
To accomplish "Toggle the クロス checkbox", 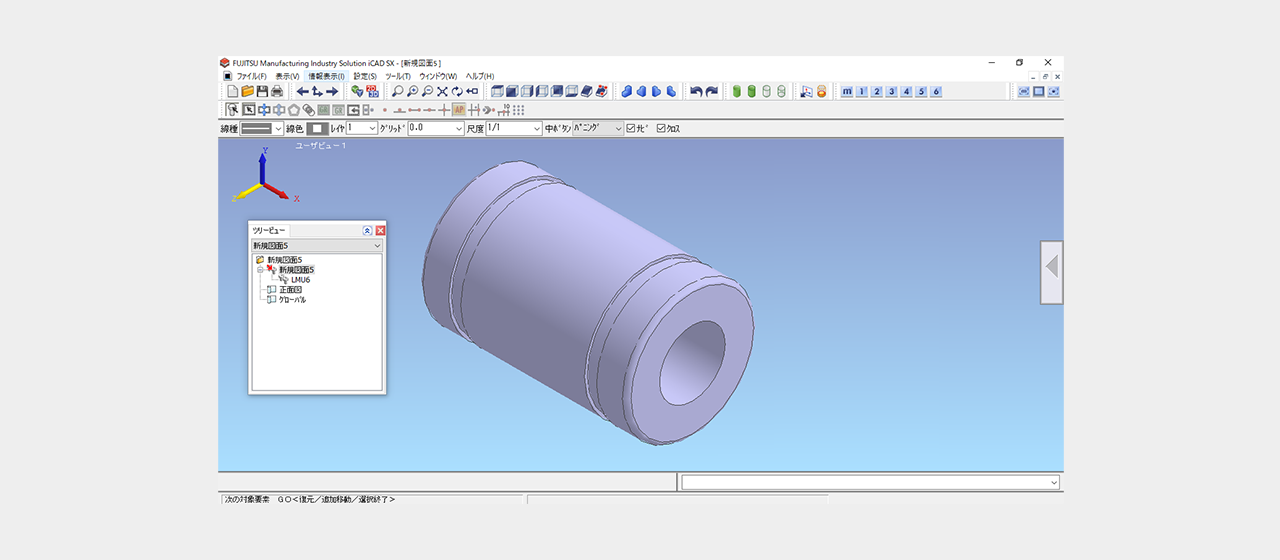I will (661, 128).
